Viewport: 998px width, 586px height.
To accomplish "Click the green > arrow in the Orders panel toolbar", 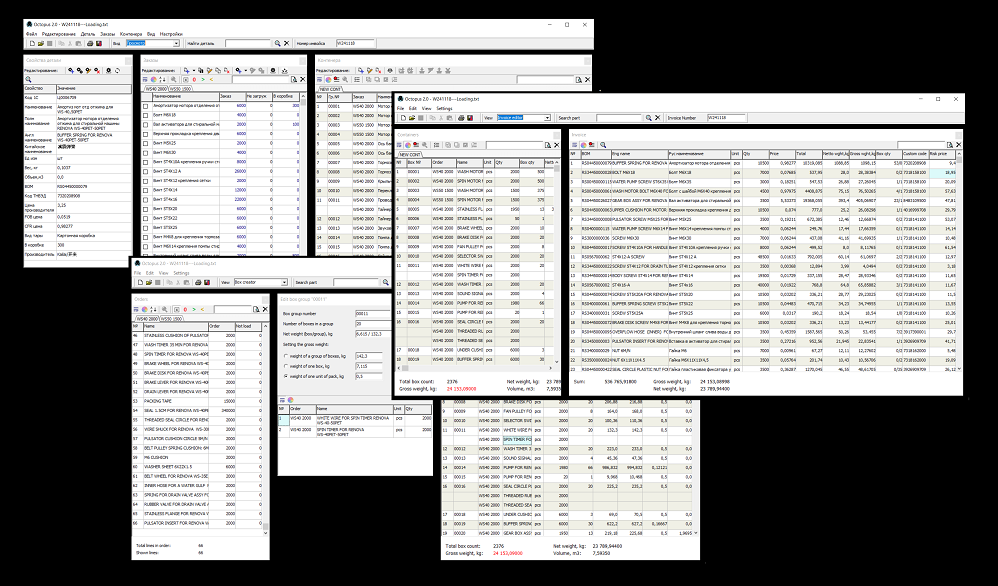I will click(x=194, y=309).
